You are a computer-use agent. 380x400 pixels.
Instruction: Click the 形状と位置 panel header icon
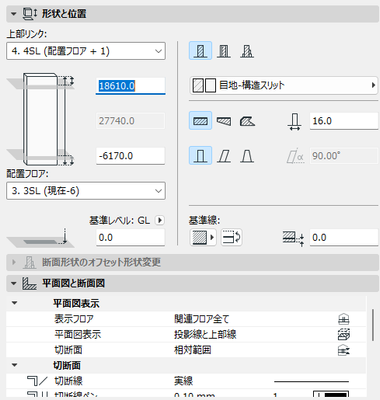[x=30, y=14]
